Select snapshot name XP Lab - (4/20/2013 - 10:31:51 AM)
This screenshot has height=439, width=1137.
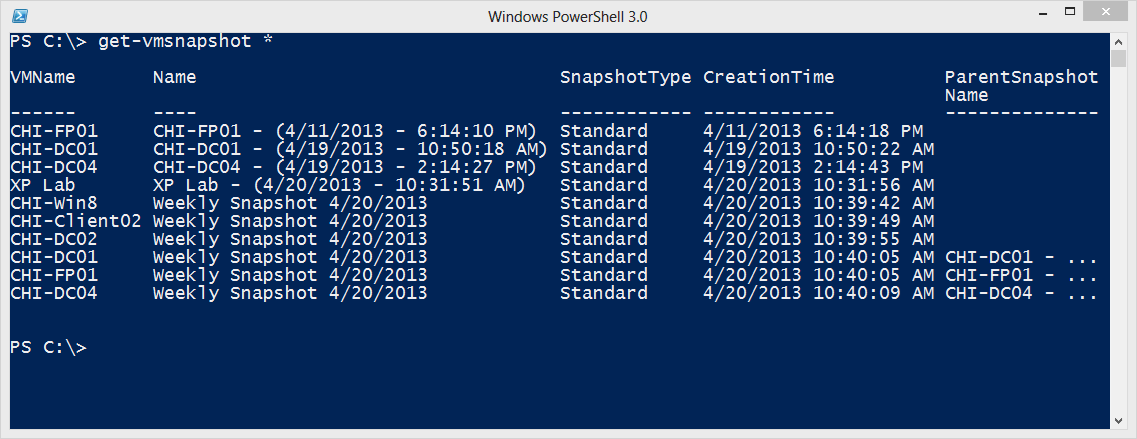click(x=339, y=185)
